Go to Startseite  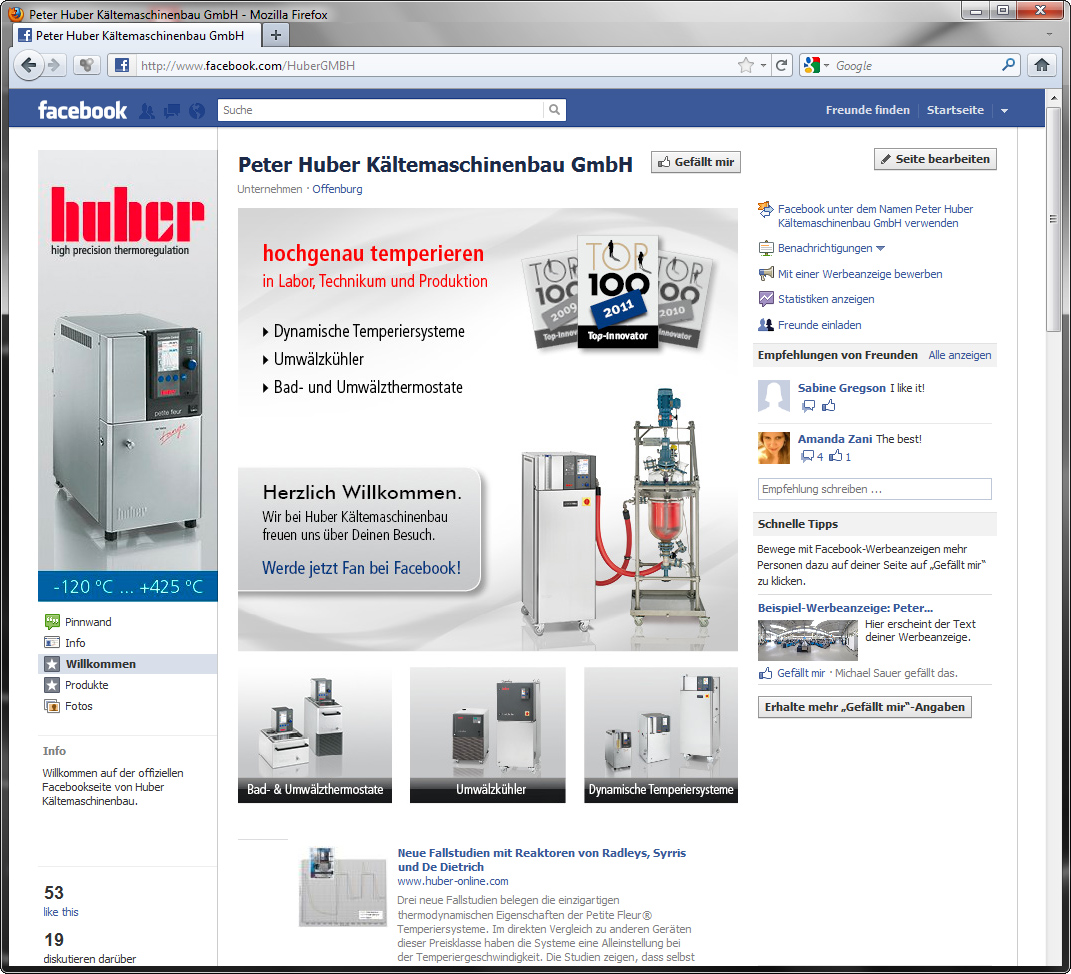click(x=955, y=110)
